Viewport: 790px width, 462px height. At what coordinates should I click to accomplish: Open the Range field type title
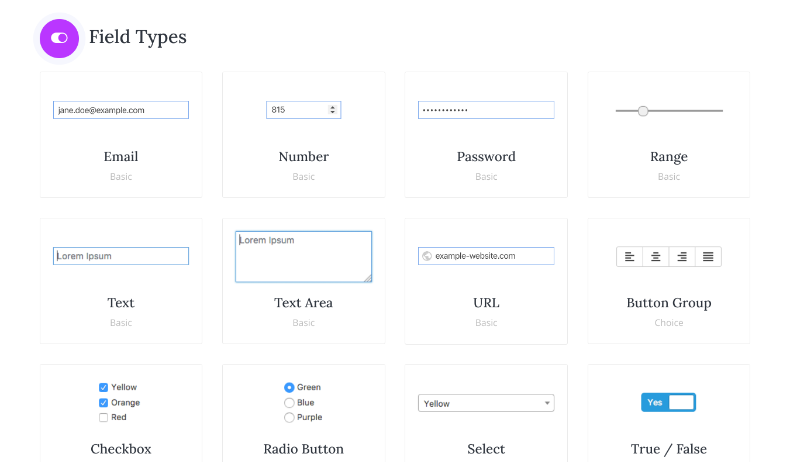click(x=669, y=157)
